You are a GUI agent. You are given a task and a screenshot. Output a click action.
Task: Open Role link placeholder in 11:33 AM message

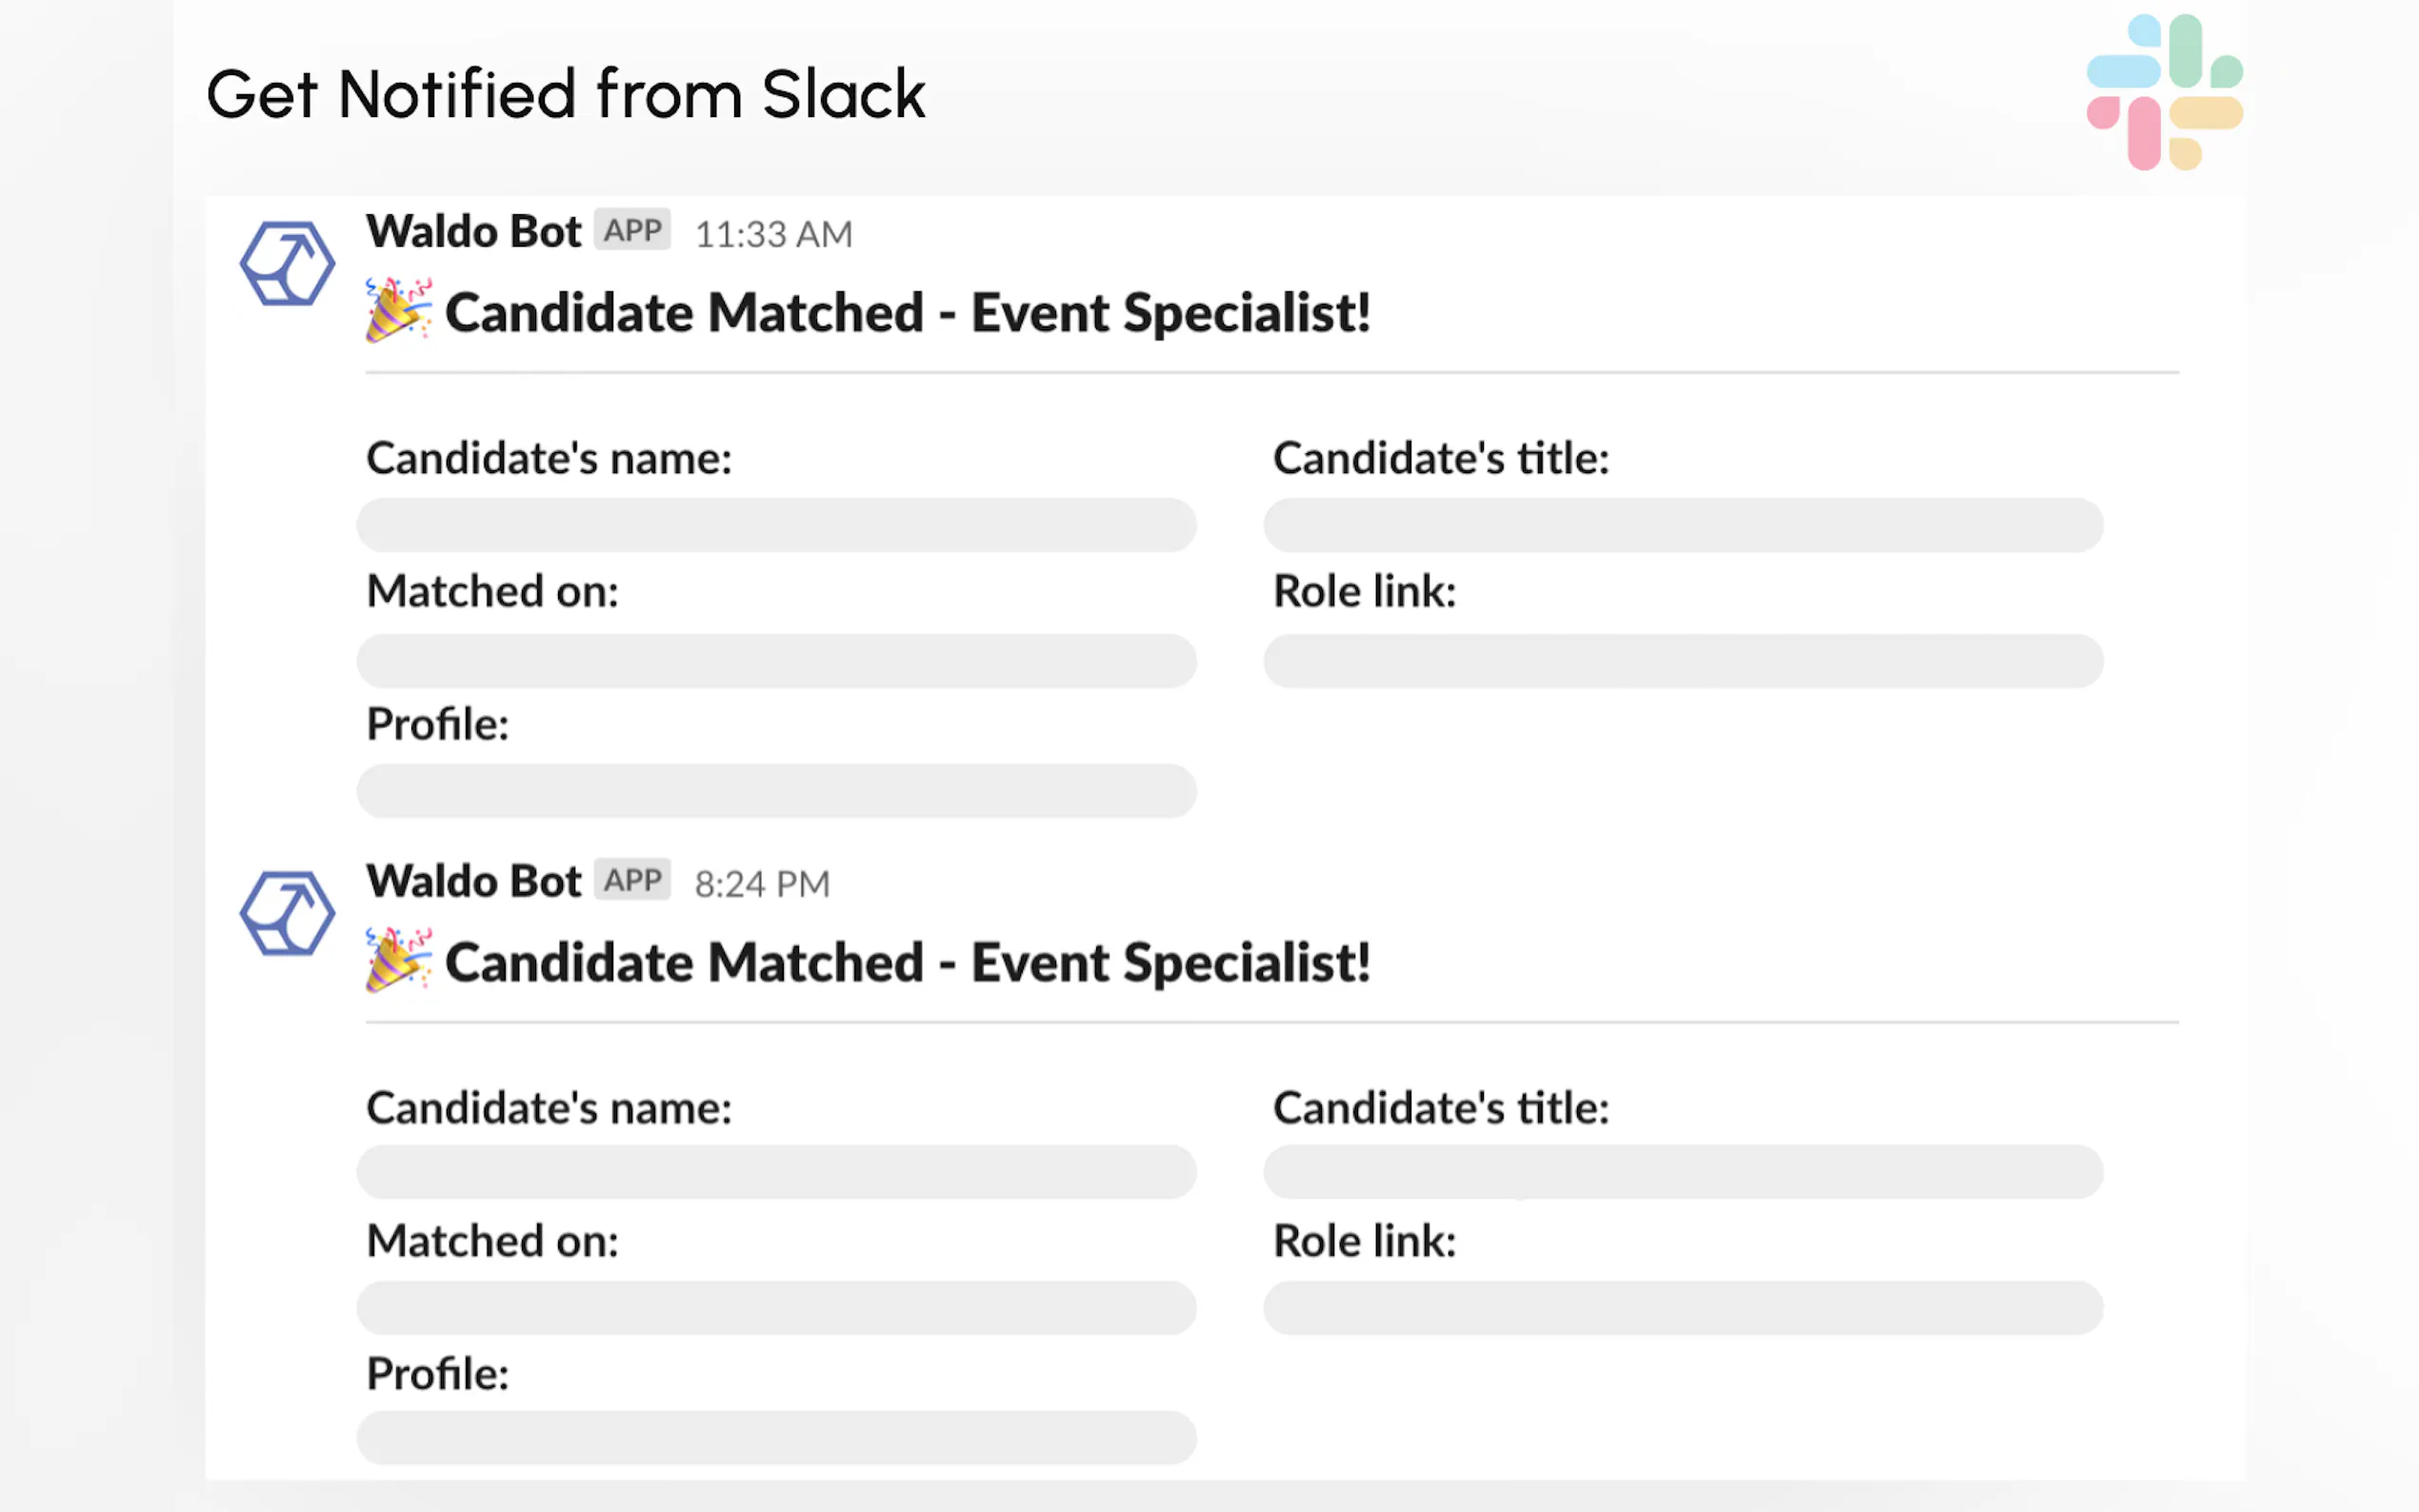click(x=1683, y=661)
